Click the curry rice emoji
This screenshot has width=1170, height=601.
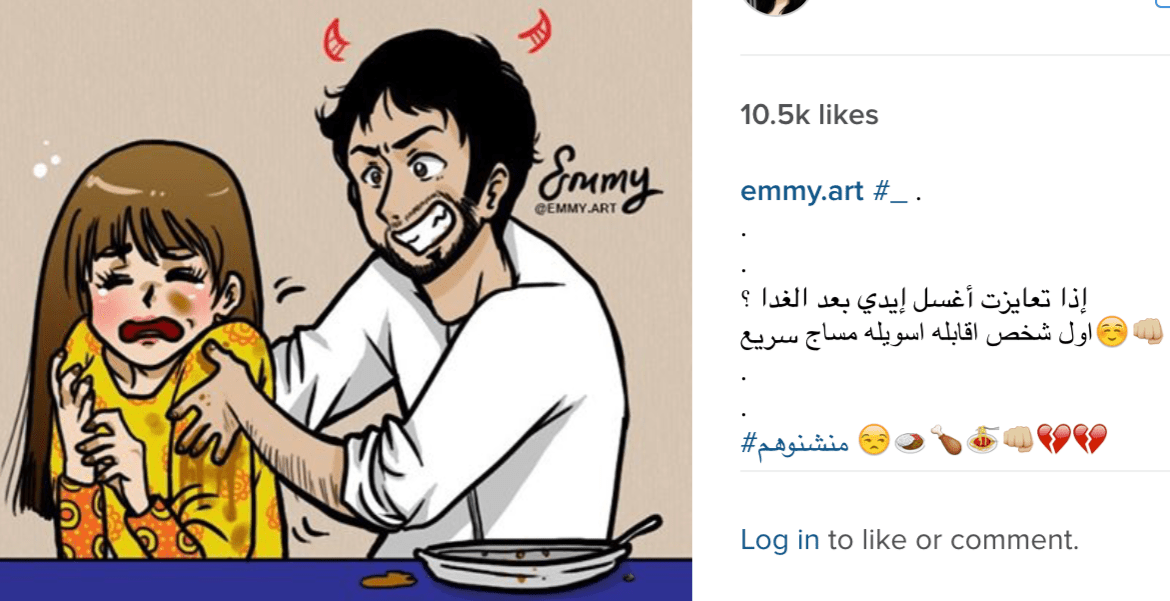[910, 442]
